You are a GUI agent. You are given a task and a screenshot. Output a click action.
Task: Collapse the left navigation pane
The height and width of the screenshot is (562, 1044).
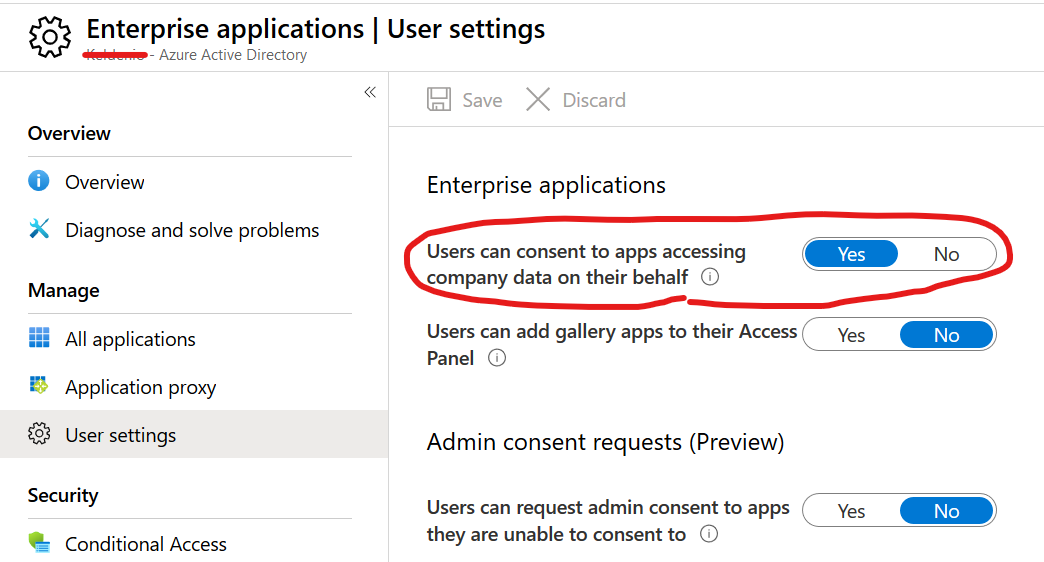[x=370, y=92]
